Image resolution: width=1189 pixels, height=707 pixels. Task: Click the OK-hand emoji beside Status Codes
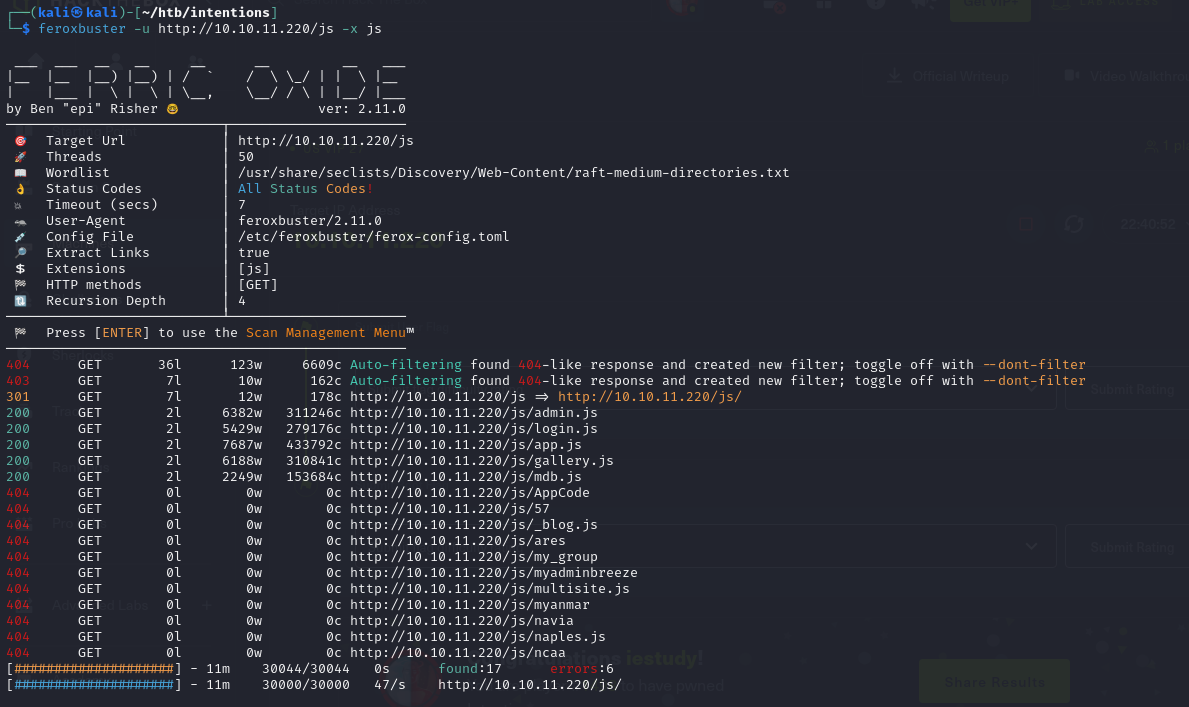(20, 189)
